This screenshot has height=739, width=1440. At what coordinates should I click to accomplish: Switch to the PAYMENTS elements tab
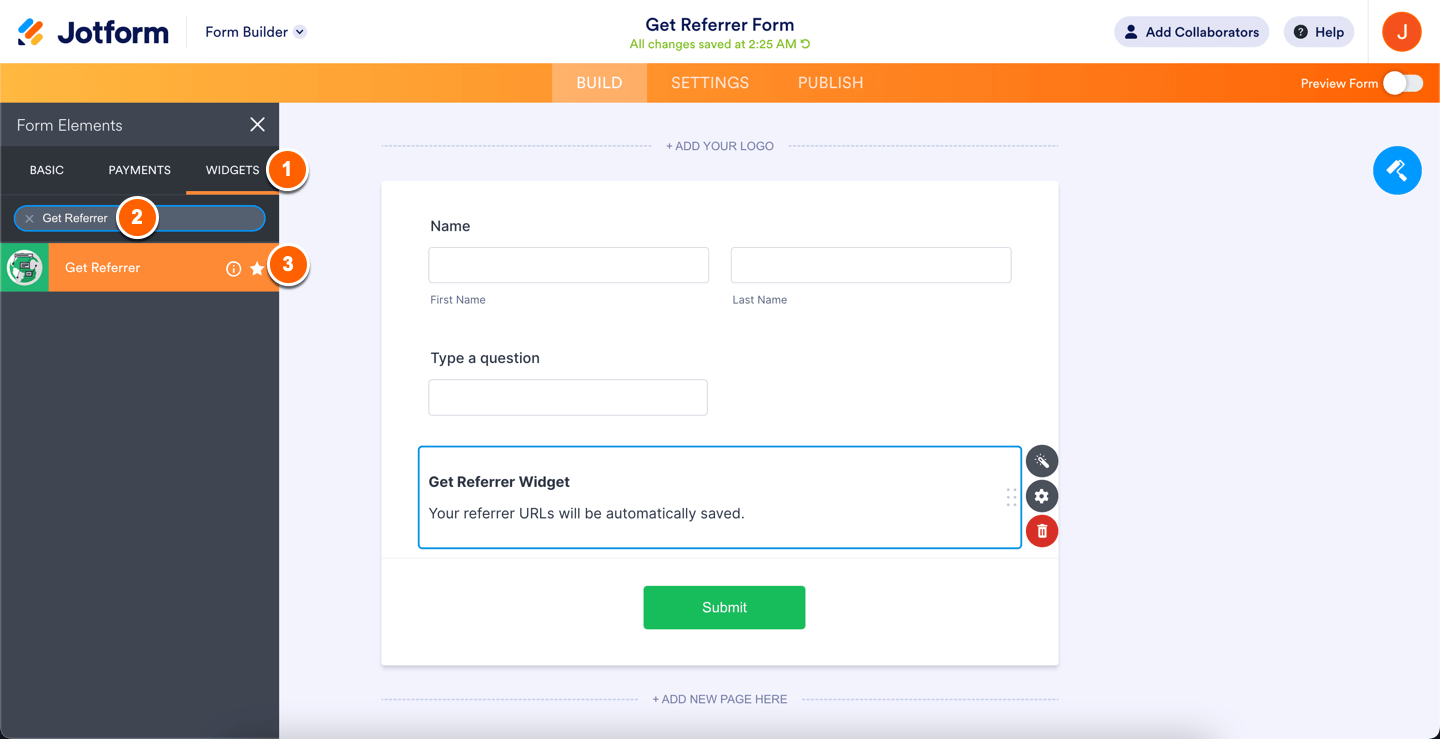click(138, 170)
